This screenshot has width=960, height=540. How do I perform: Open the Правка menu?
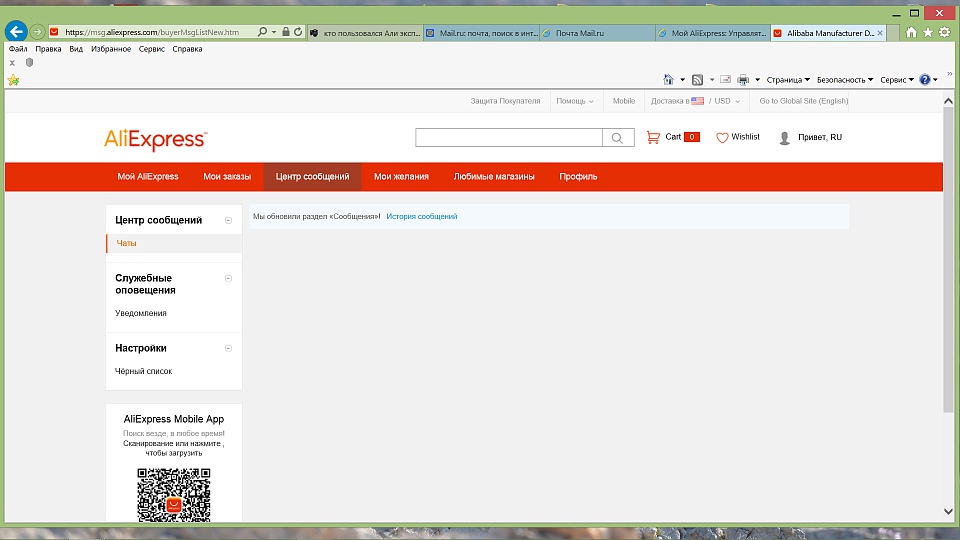(x=48, y=49)
